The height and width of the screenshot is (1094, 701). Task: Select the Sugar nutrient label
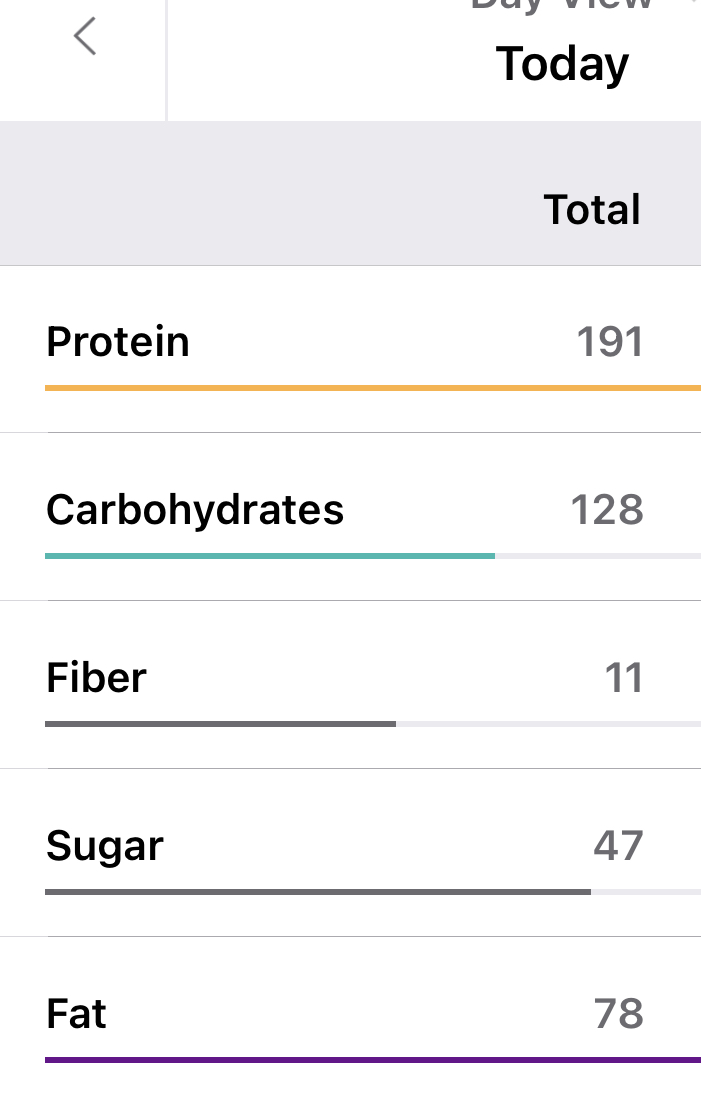105,846
